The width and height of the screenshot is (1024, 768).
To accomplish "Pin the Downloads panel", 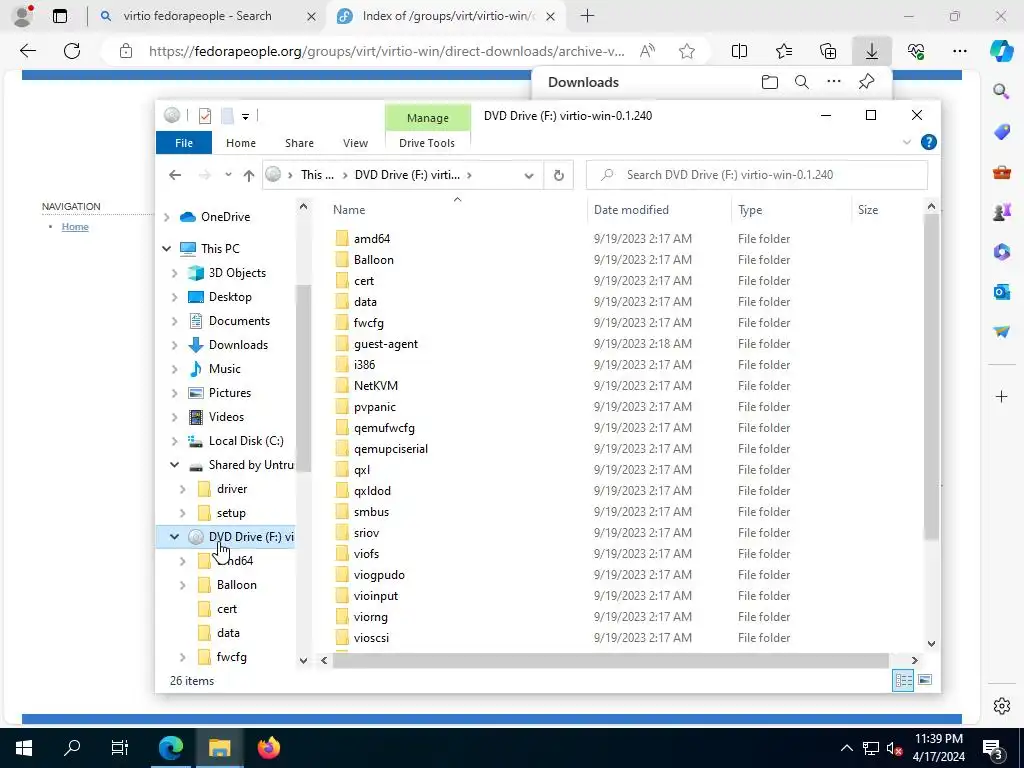I will pos(866,82).
